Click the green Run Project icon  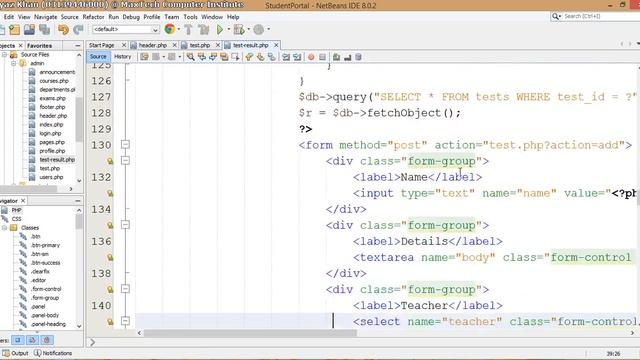tap(220, 29)
